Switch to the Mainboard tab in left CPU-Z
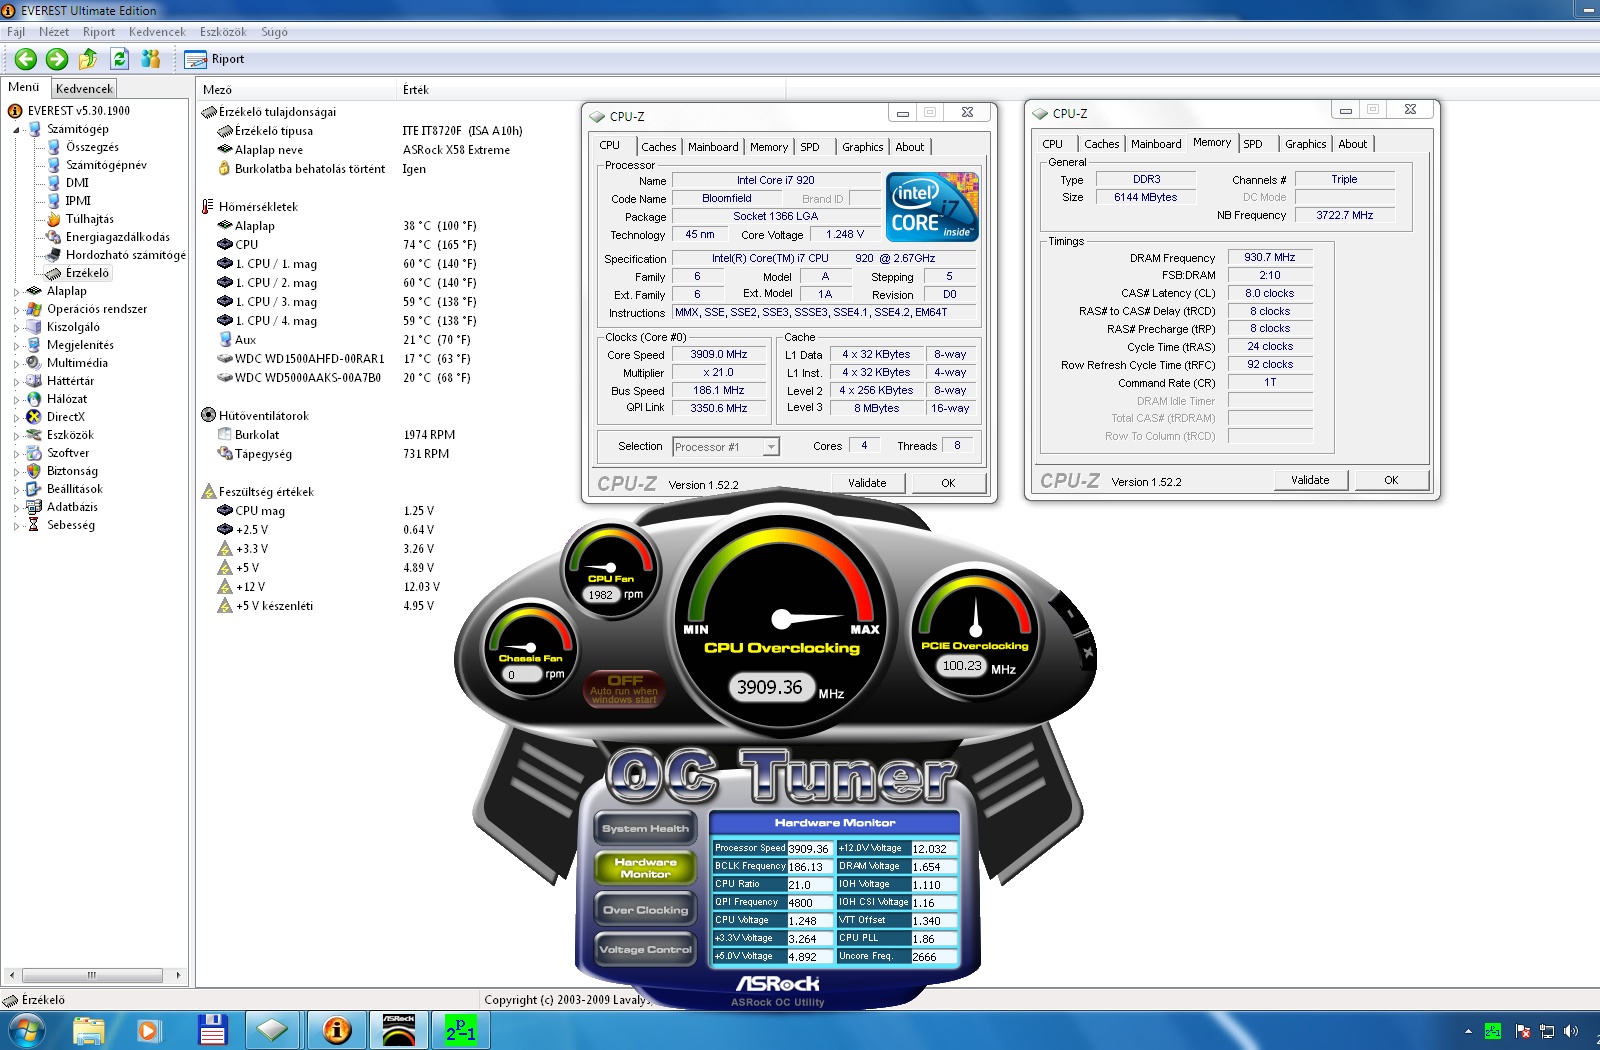Screen dimensions: 1600x1050 712,147
